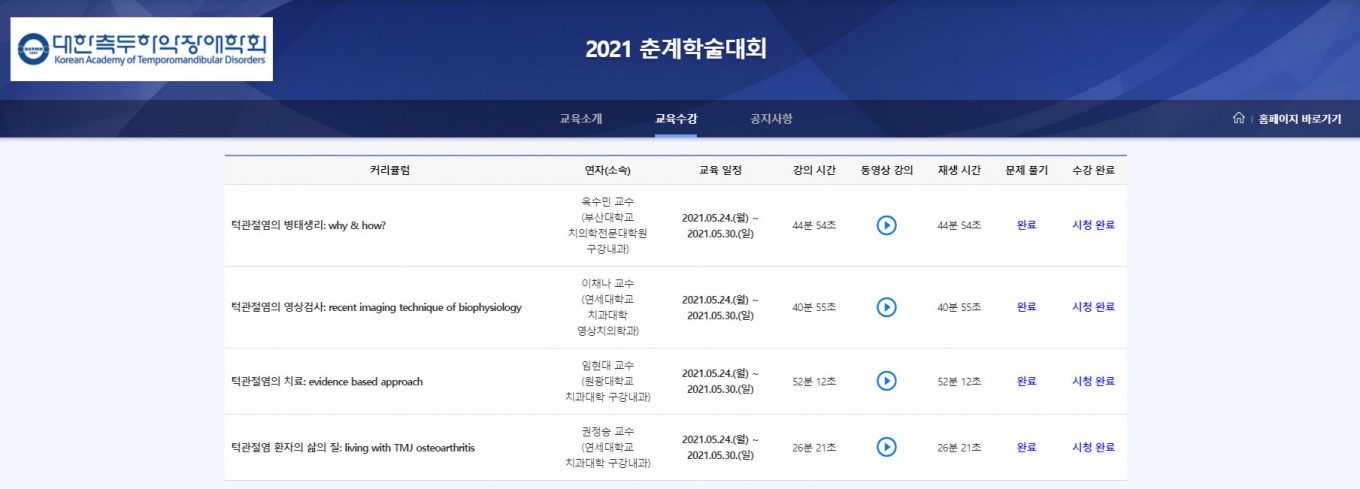Switch to the 교육수강 tab
This screenshot has height=489, width=1360.
(x=676, y=118)
